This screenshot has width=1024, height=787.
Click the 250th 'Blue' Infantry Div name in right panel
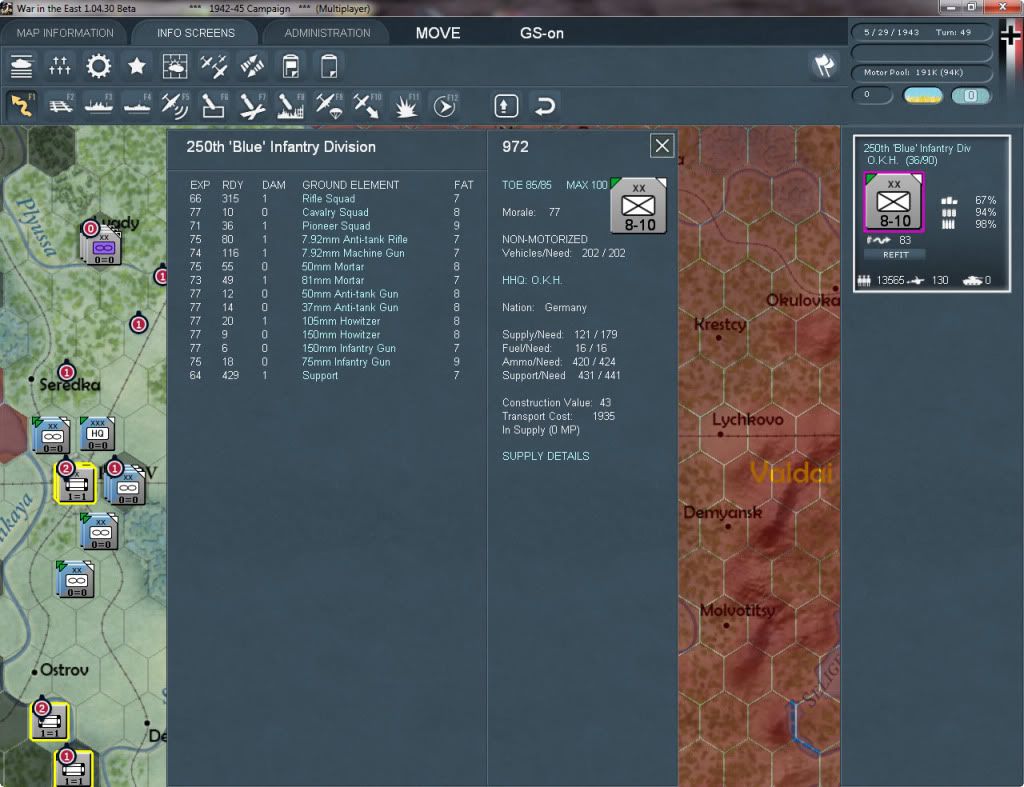click(x=916, y=148)
